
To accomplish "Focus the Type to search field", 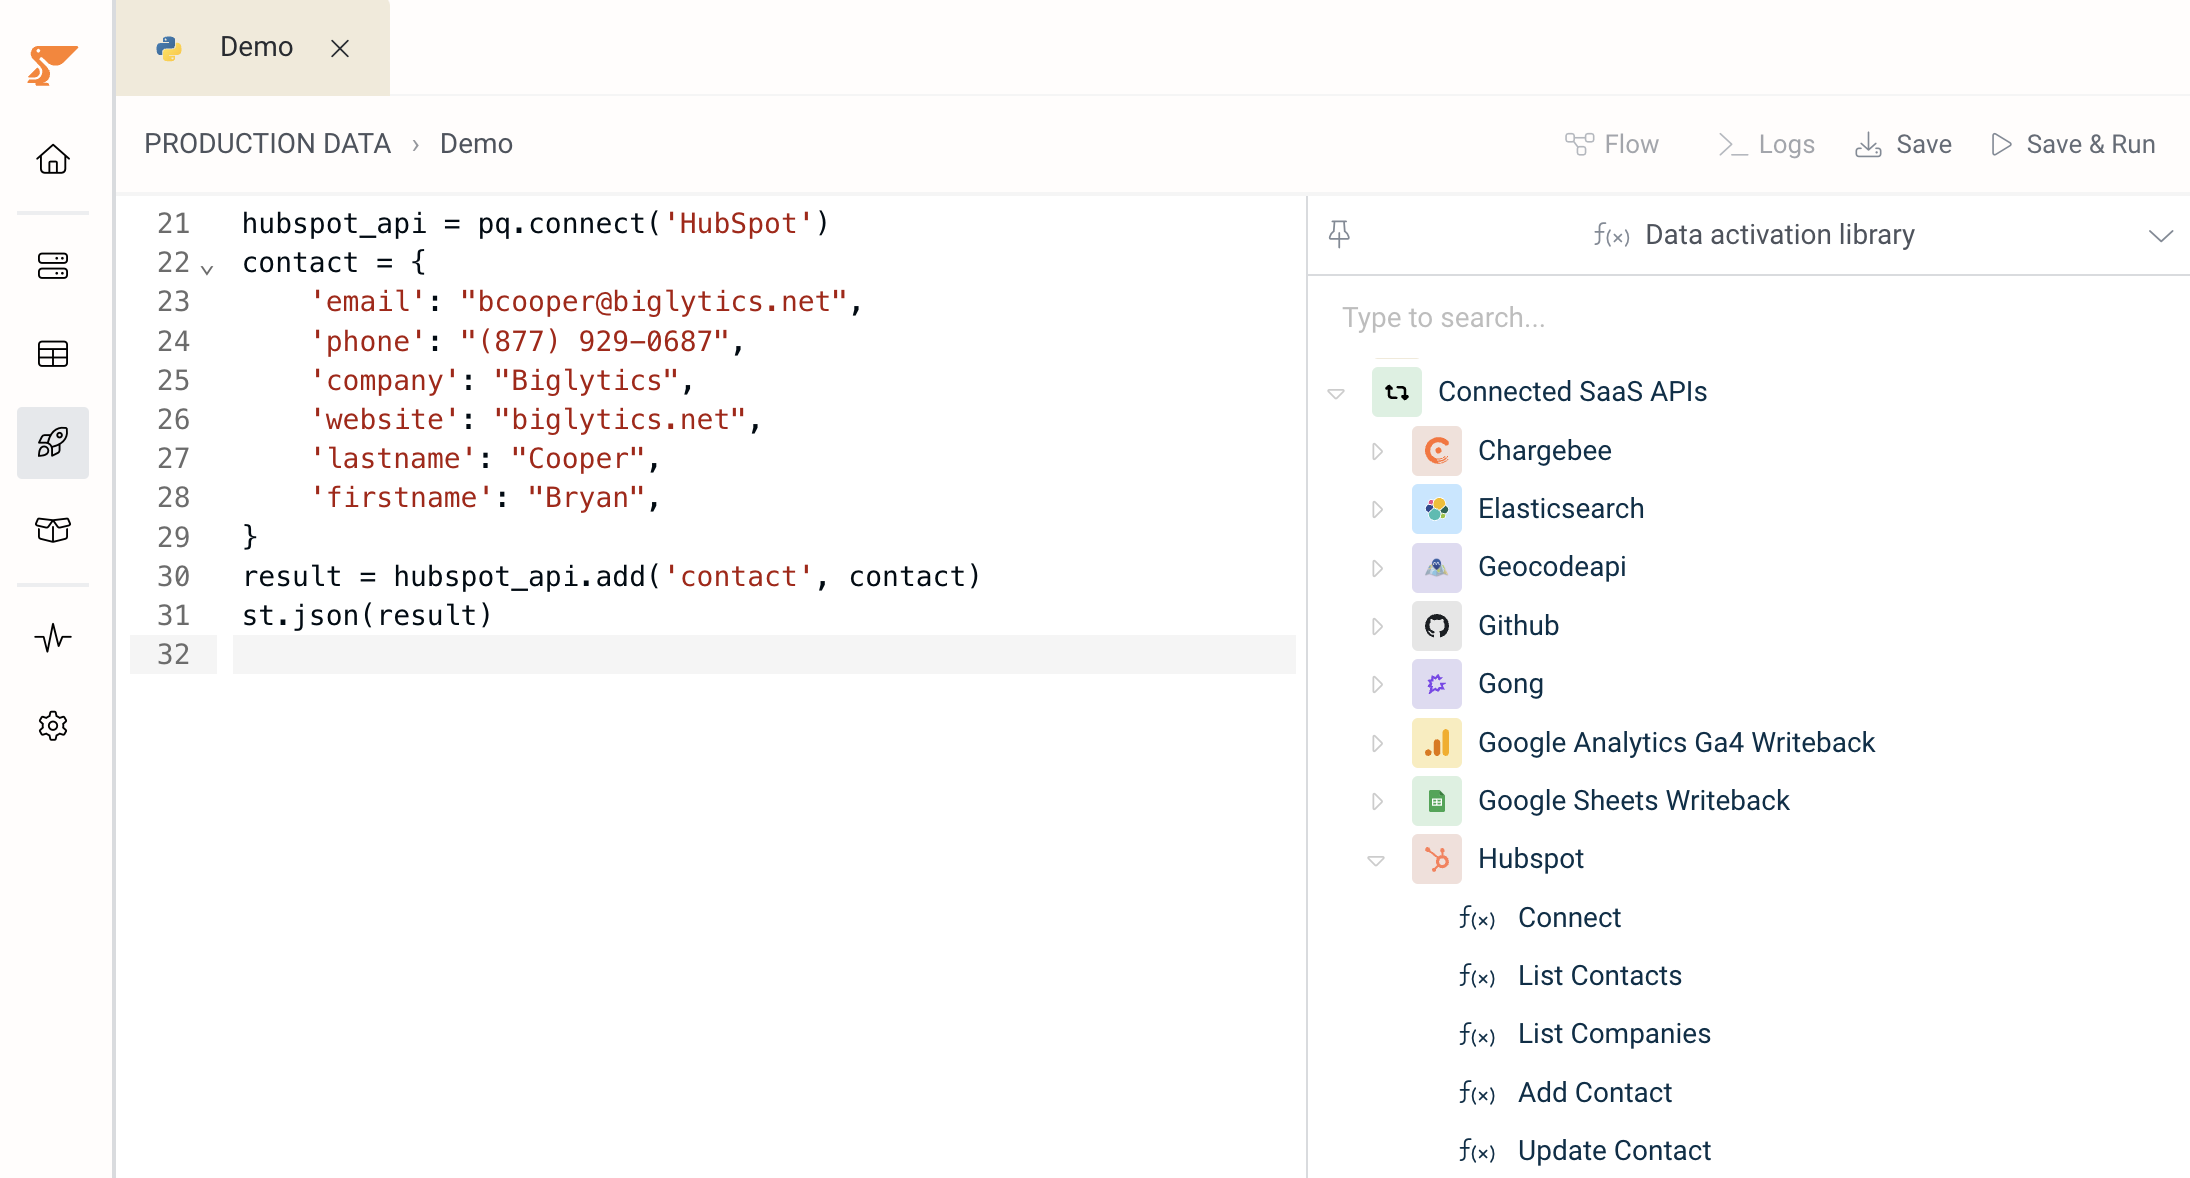I will [1750, 318].
